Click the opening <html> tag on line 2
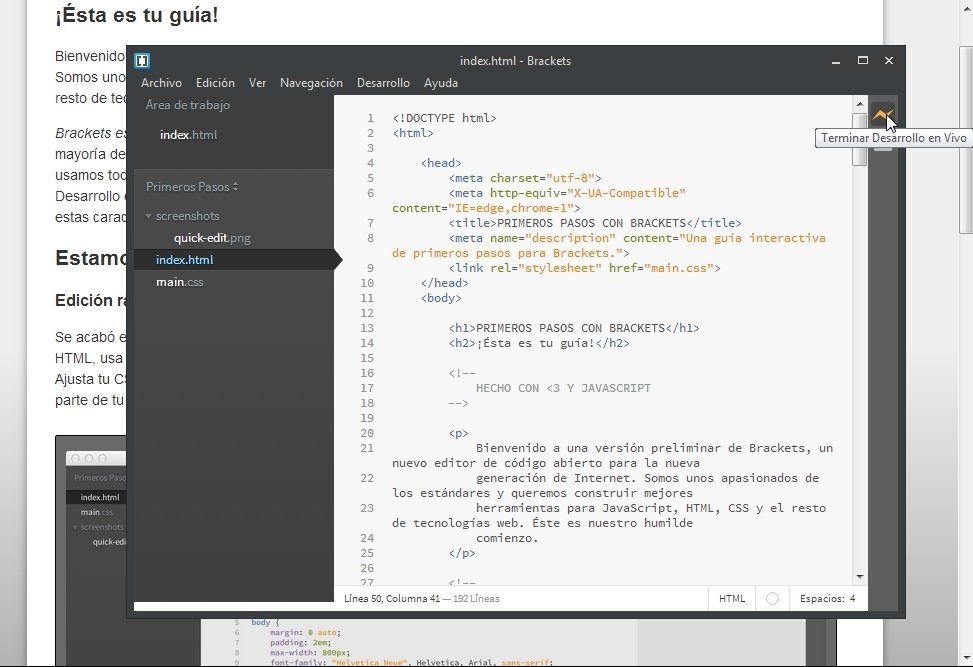 coord(413,133)
